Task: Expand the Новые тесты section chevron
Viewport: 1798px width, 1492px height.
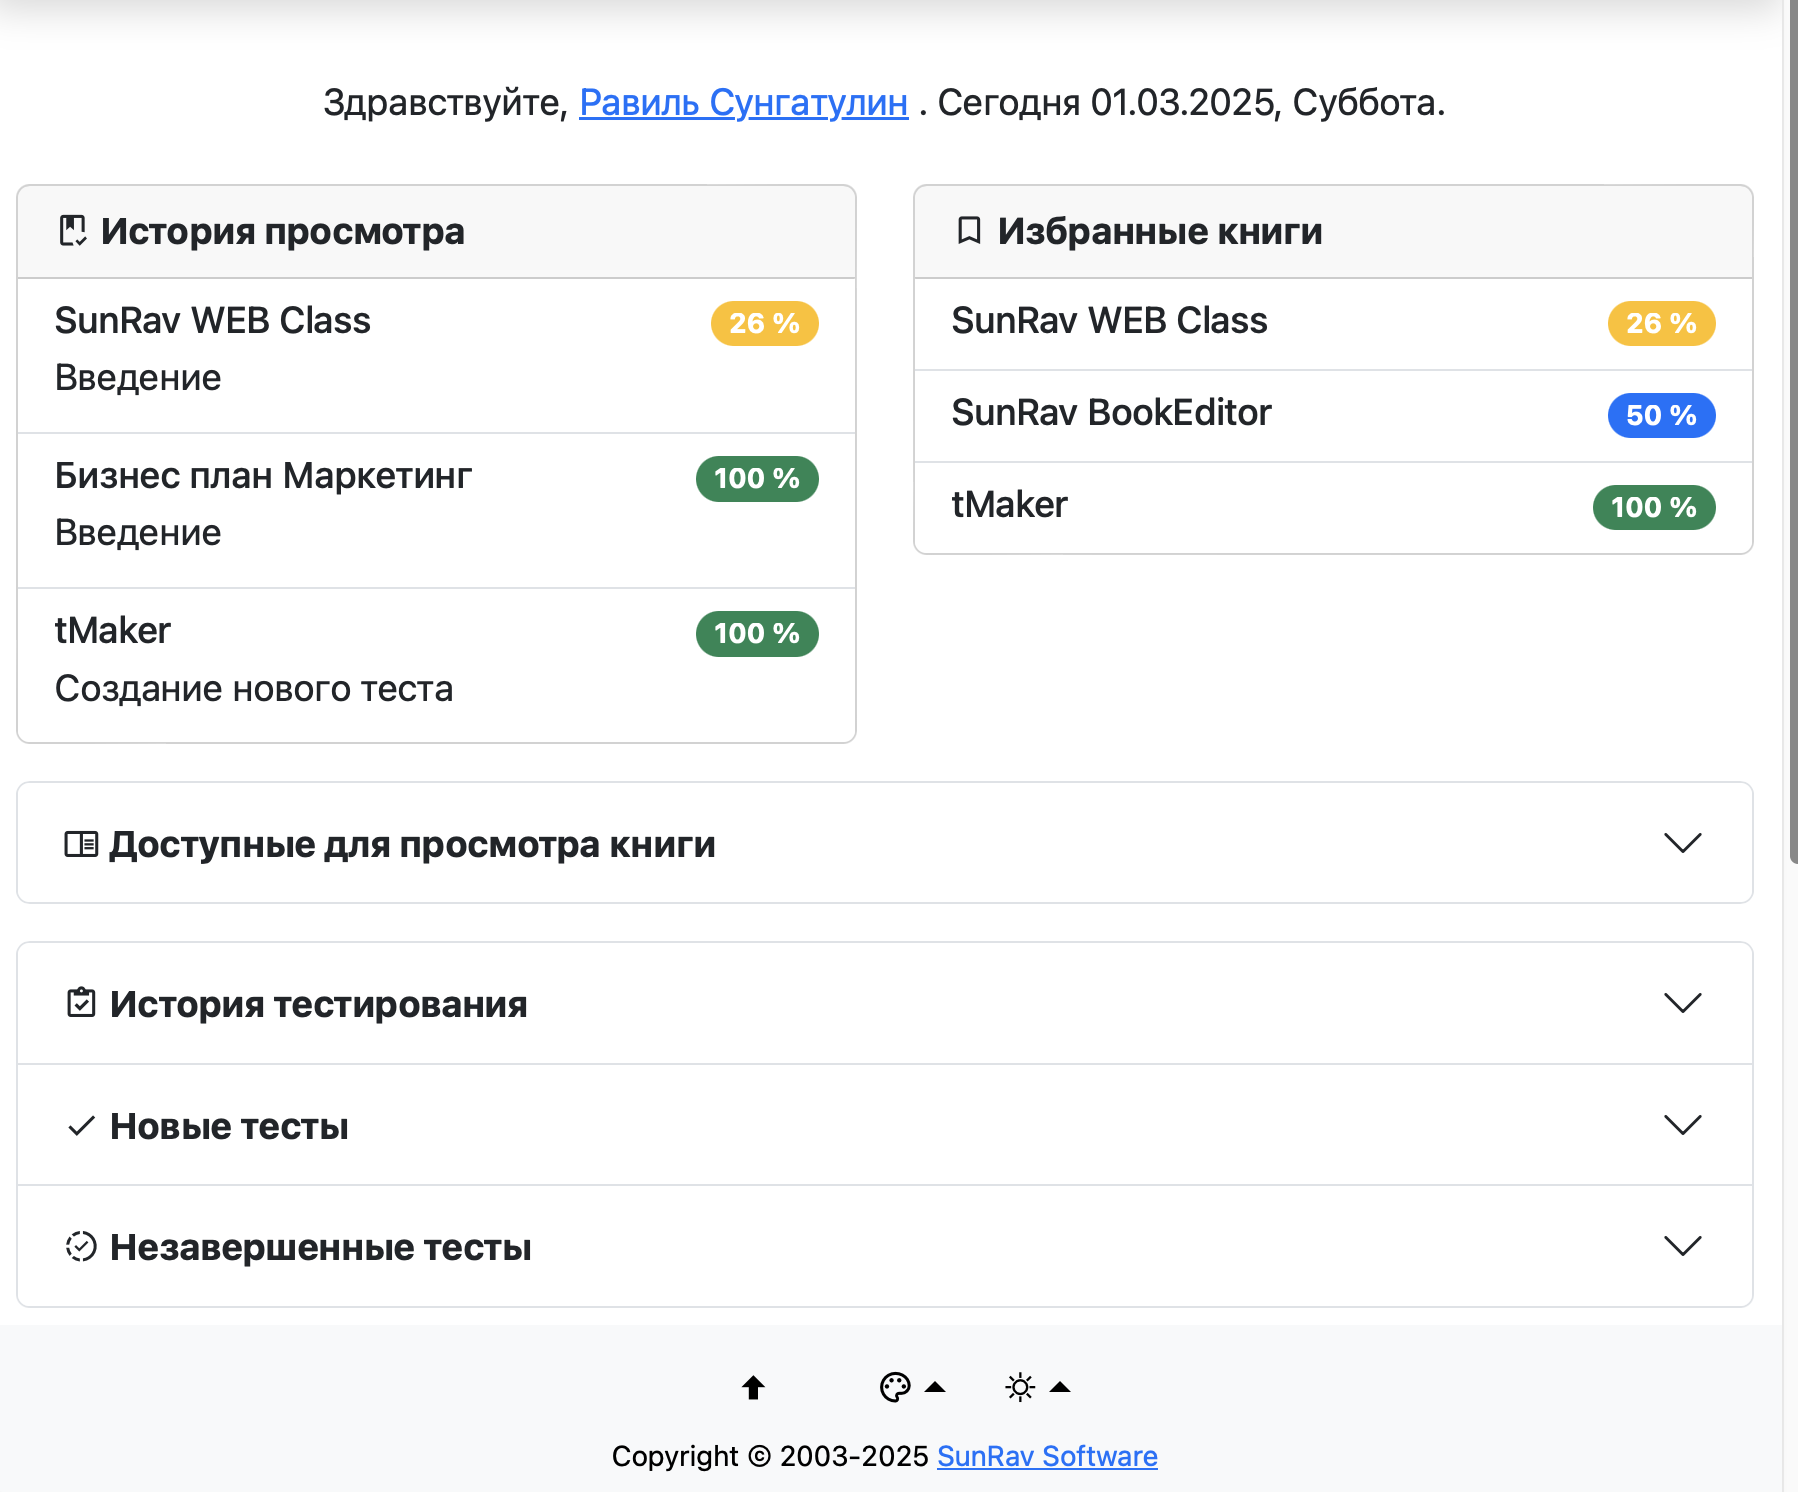Action: tap(1682, 1125)
